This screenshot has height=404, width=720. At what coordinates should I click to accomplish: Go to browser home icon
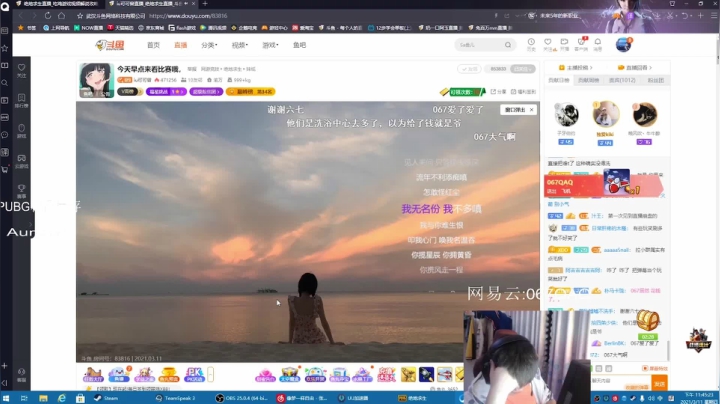point(62,16)
